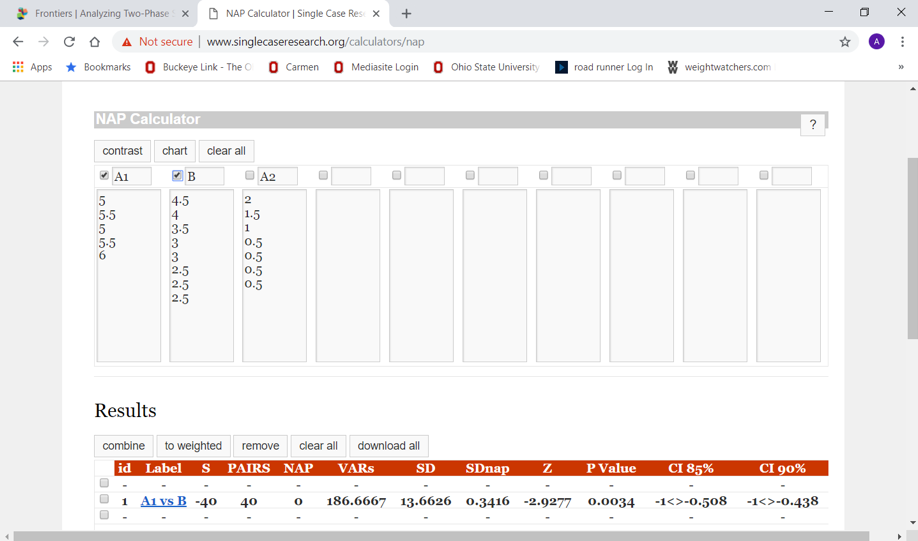Uncheck the A1 column checkbox
The width and height of the screenshot is (918, 541).
[104, 175]
